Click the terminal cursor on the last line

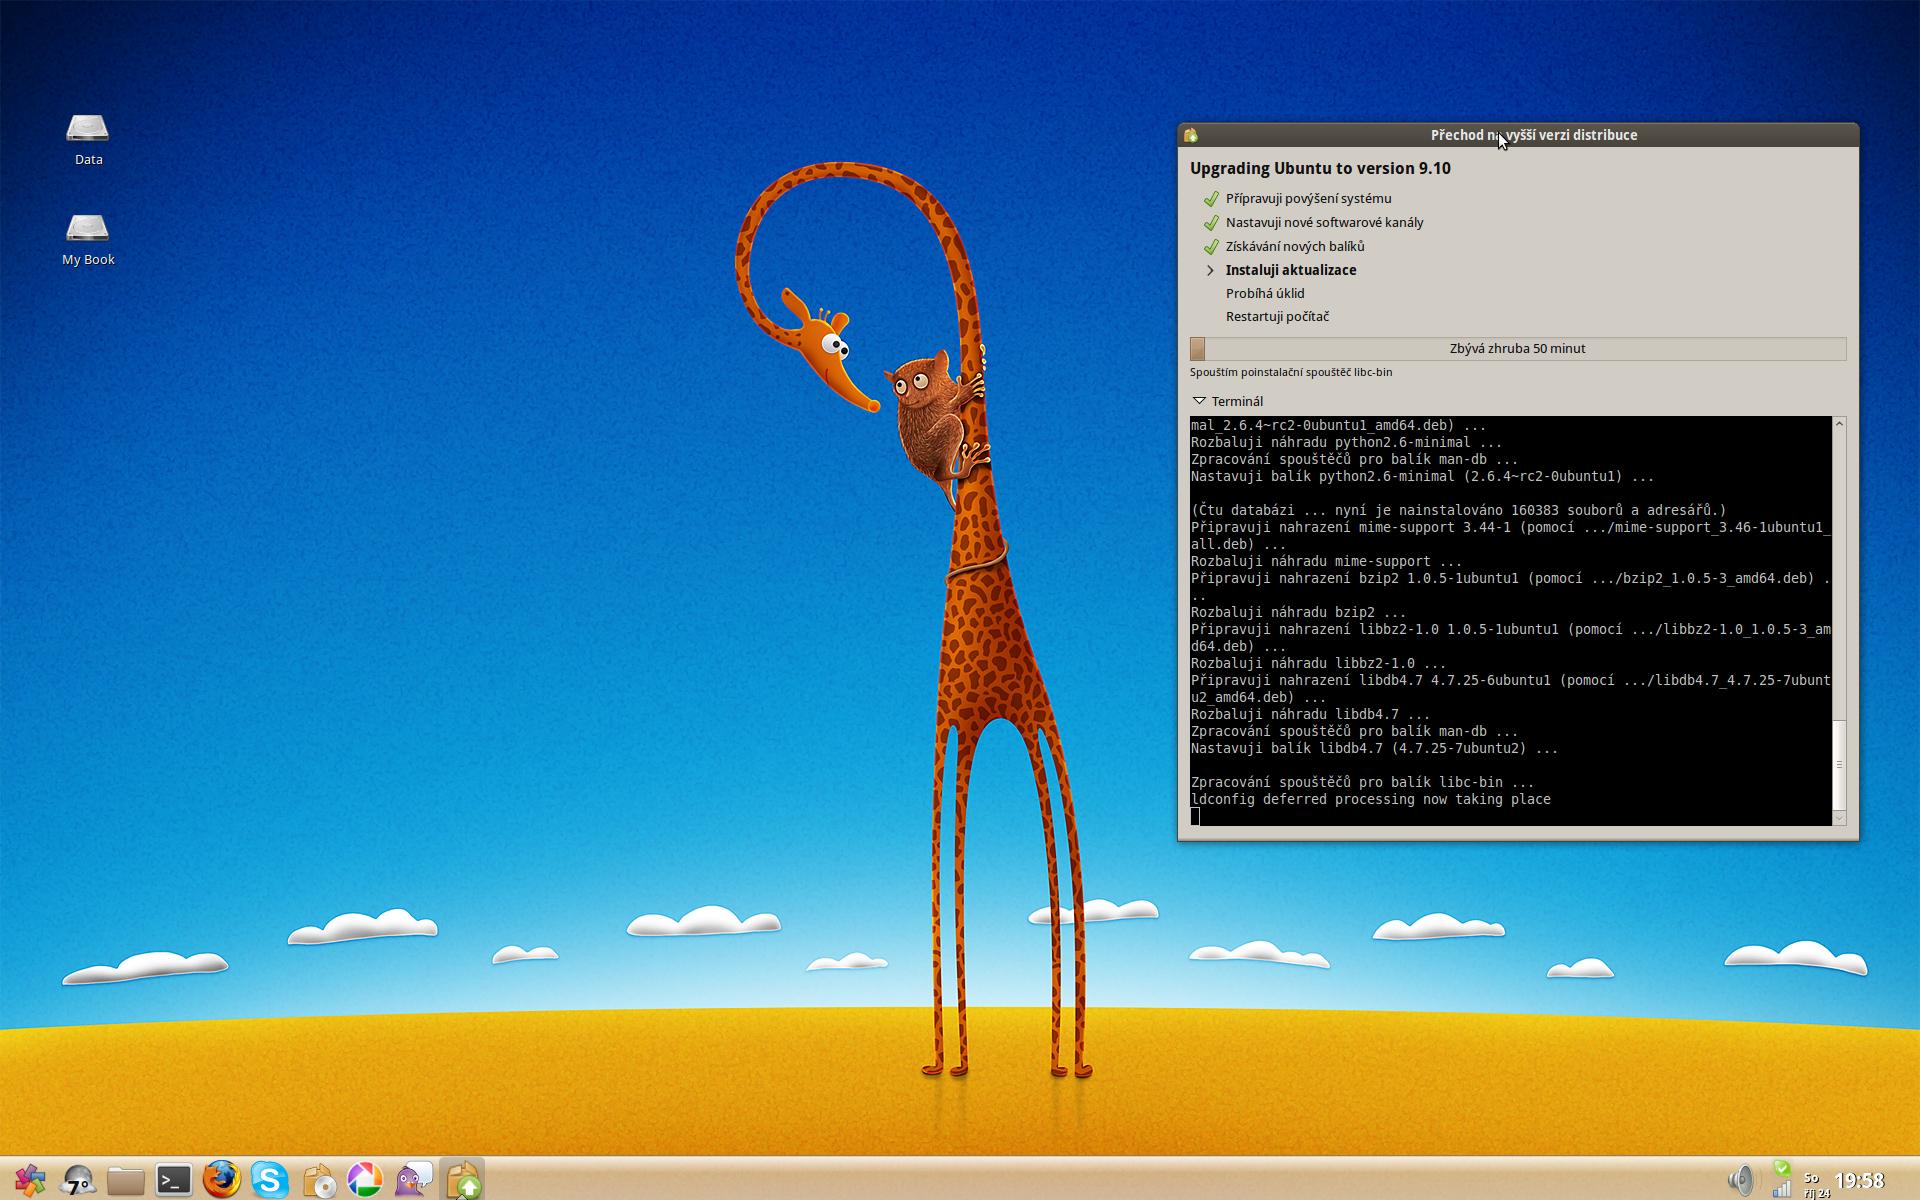[x=1195, y=817]
